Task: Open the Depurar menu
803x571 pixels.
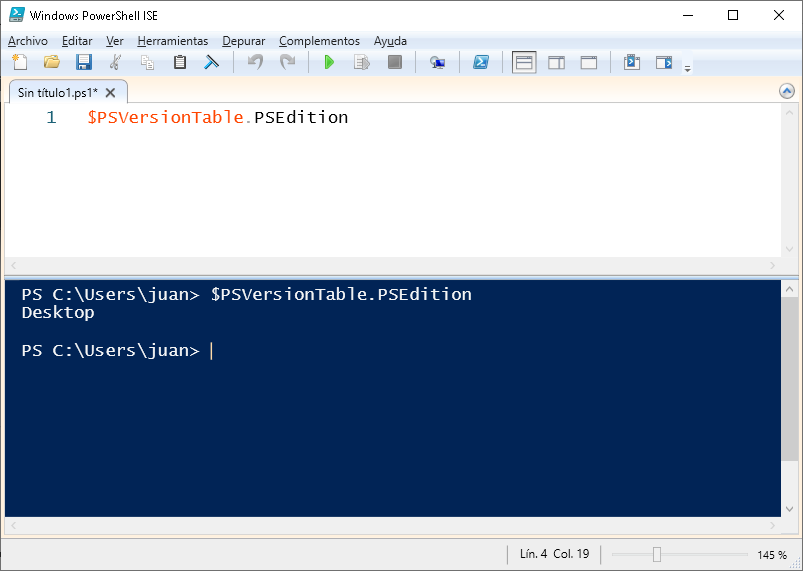Action: (243, 41)
